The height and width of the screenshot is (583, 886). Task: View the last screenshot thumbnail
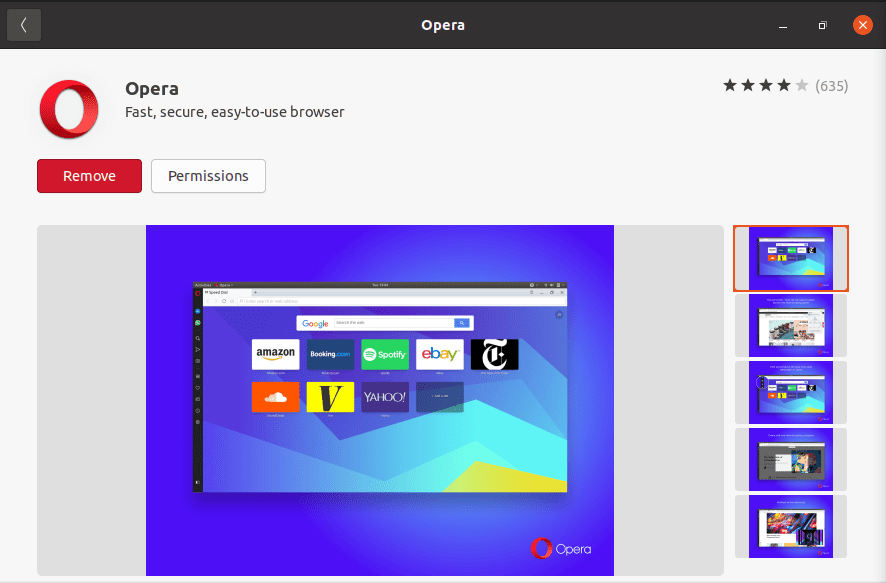[790, 526]
